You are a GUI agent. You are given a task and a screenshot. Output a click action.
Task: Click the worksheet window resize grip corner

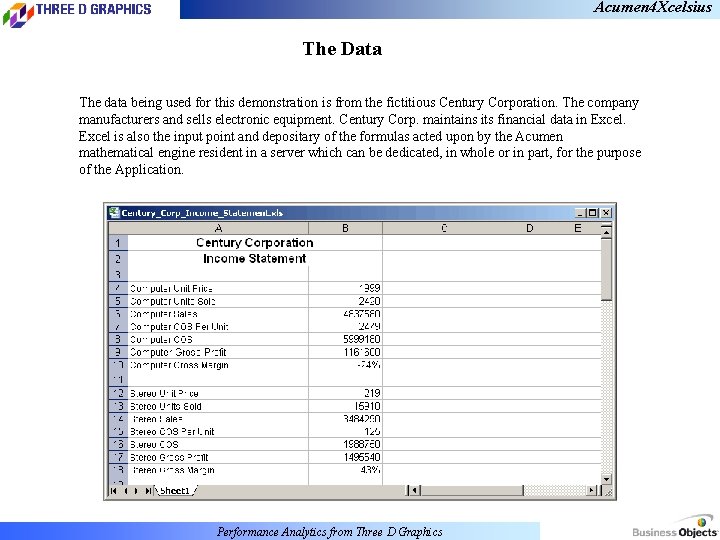(x=609, y=492)
